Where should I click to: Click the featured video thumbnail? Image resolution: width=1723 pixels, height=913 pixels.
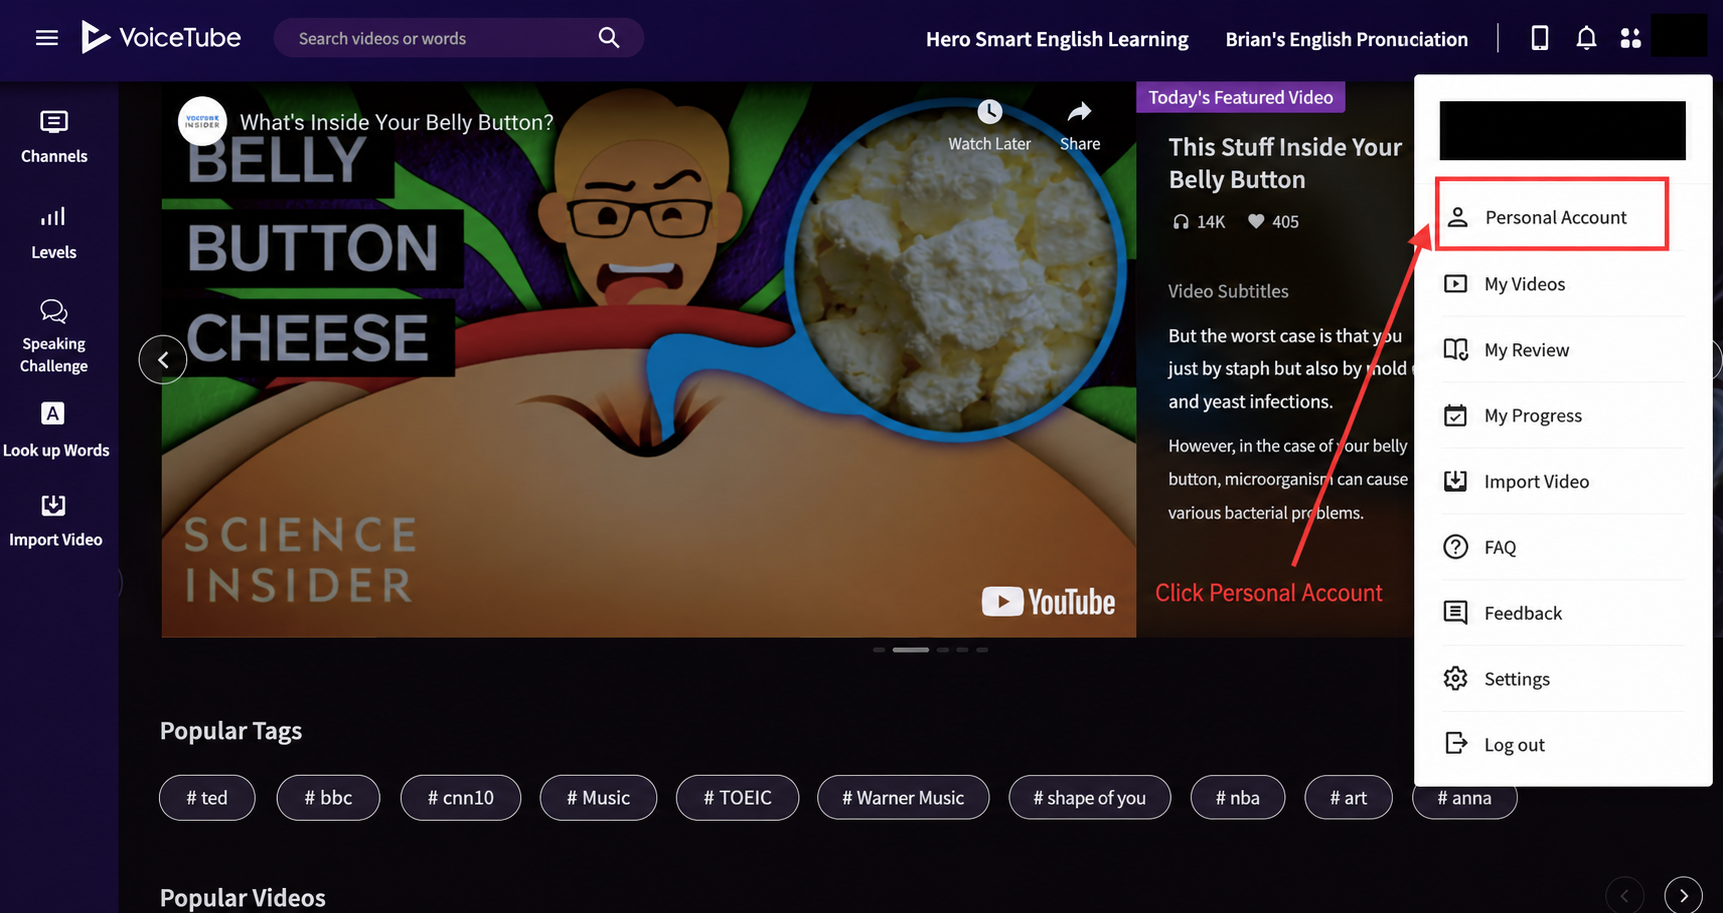[649, 360]
